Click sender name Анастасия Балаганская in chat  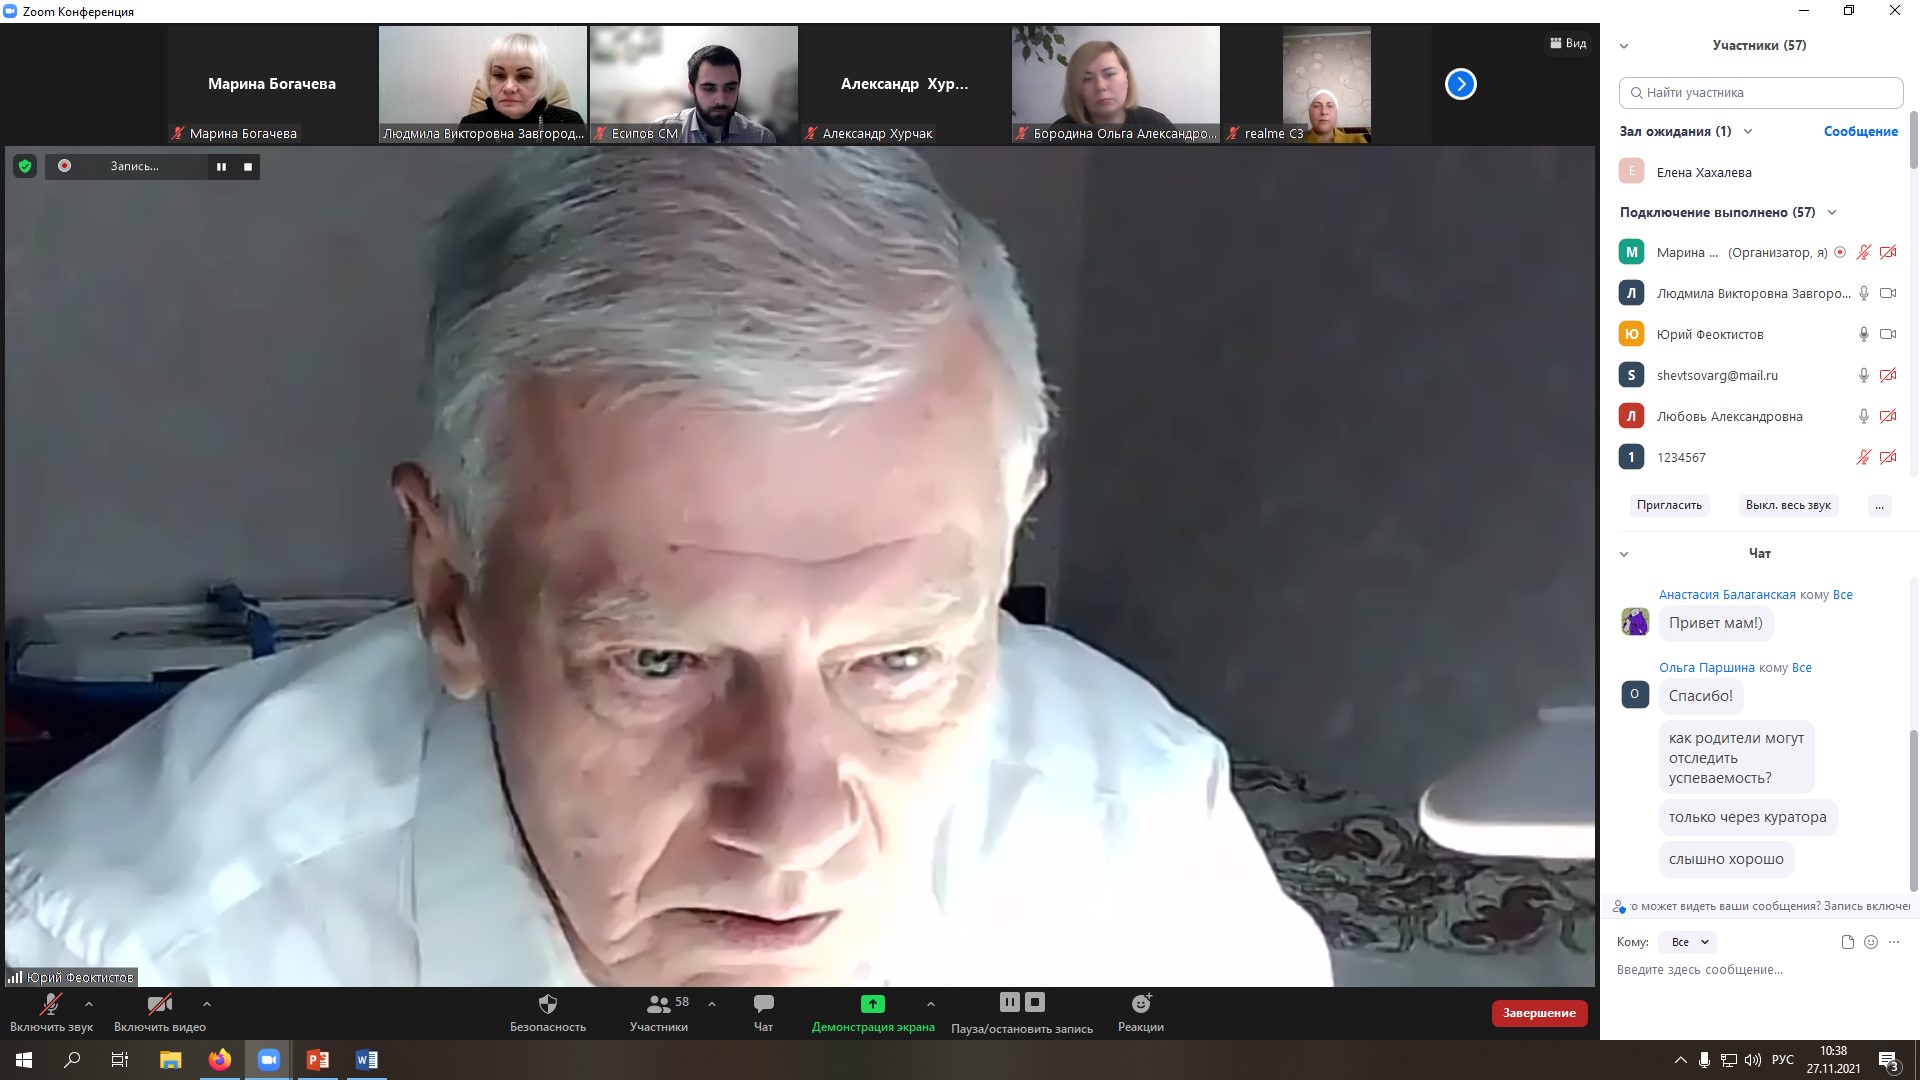(1727, 595)
